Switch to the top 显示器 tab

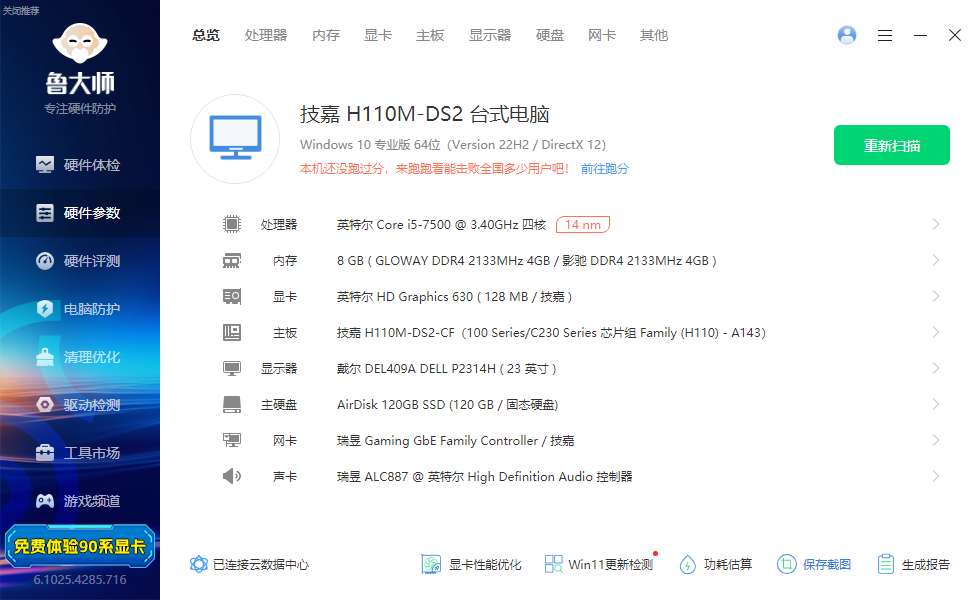pos(490,36)
